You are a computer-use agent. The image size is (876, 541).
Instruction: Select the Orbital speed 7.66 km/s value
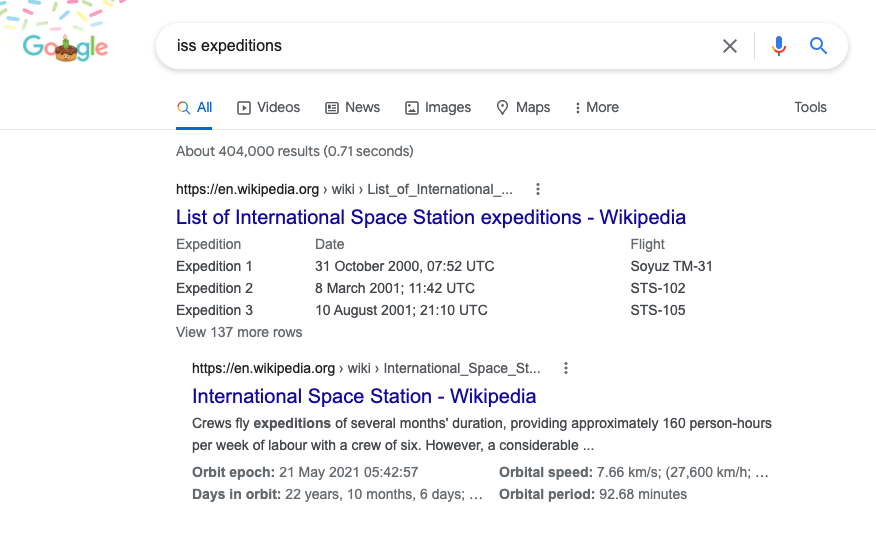[683, 472]
